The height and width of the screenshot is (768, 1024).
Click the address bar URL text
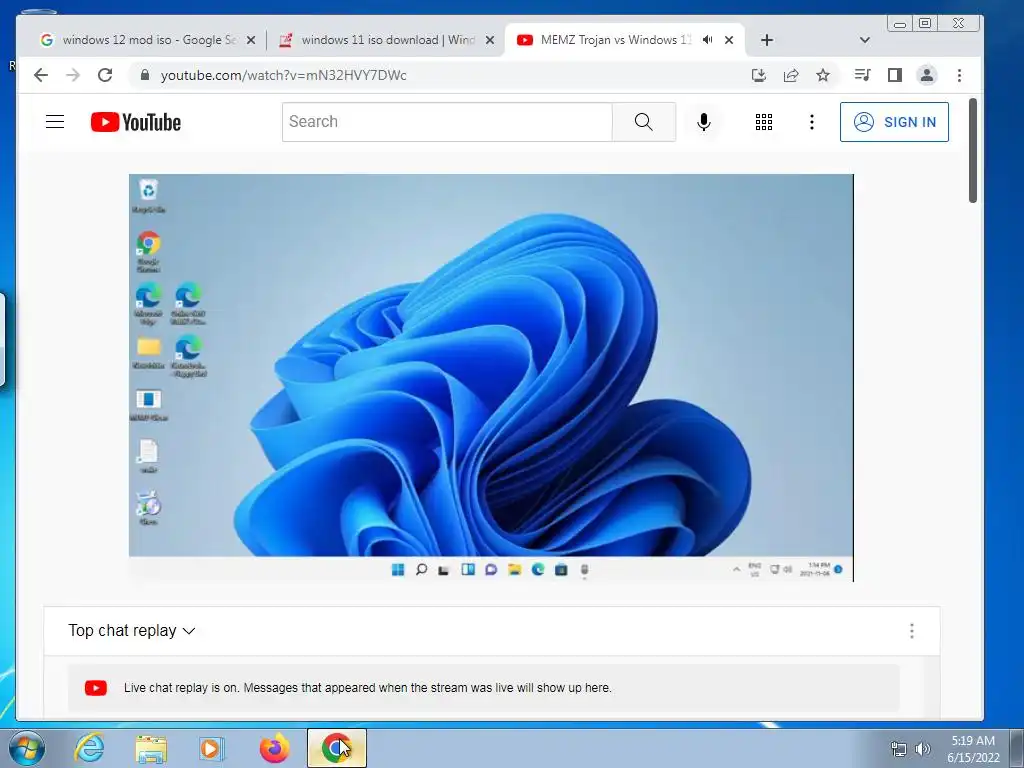tap(283, 75)
